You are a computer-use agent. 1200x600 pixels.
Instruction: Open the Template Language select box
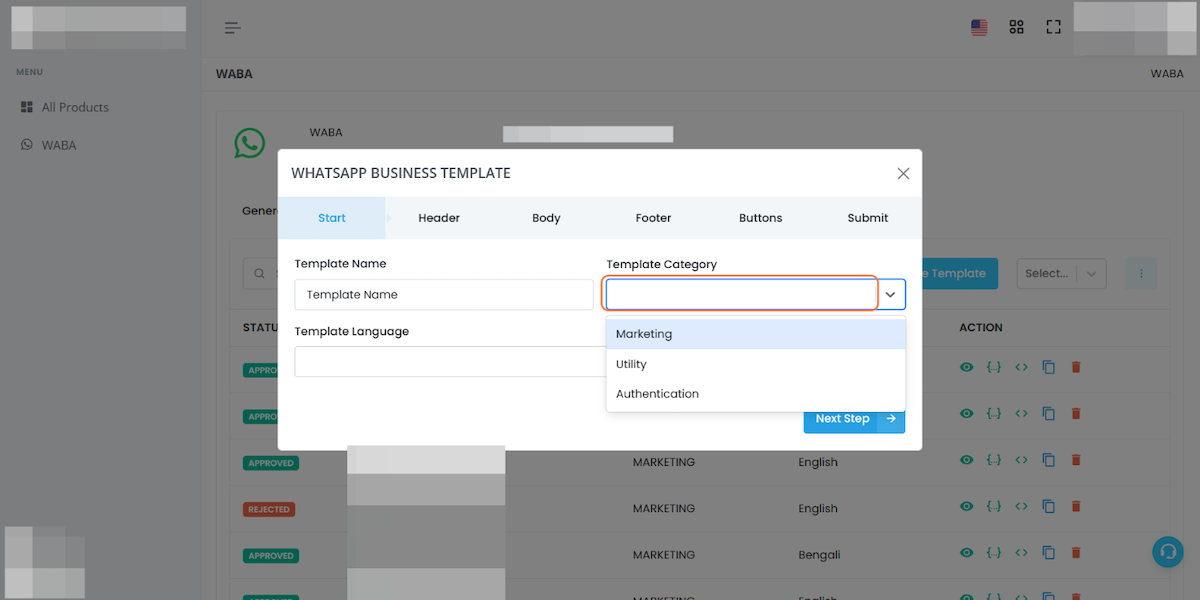point(450,361)
